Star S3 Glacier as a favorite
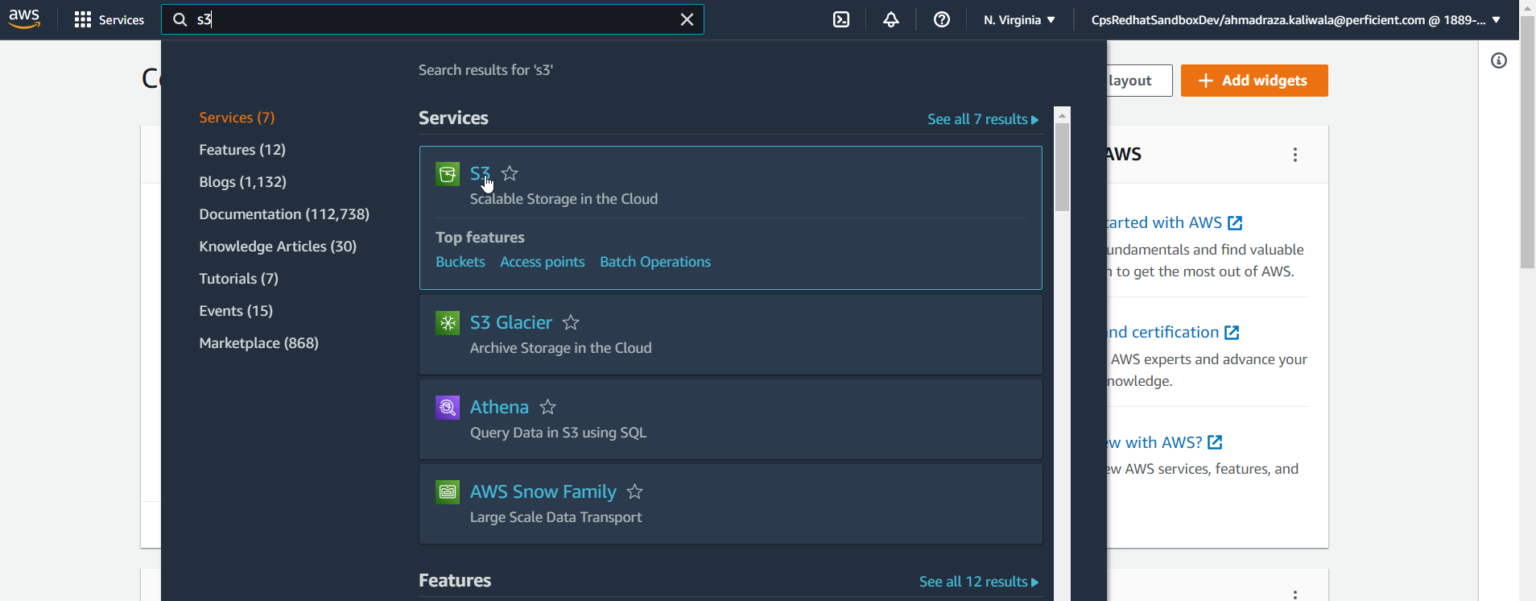 point(570,322)
